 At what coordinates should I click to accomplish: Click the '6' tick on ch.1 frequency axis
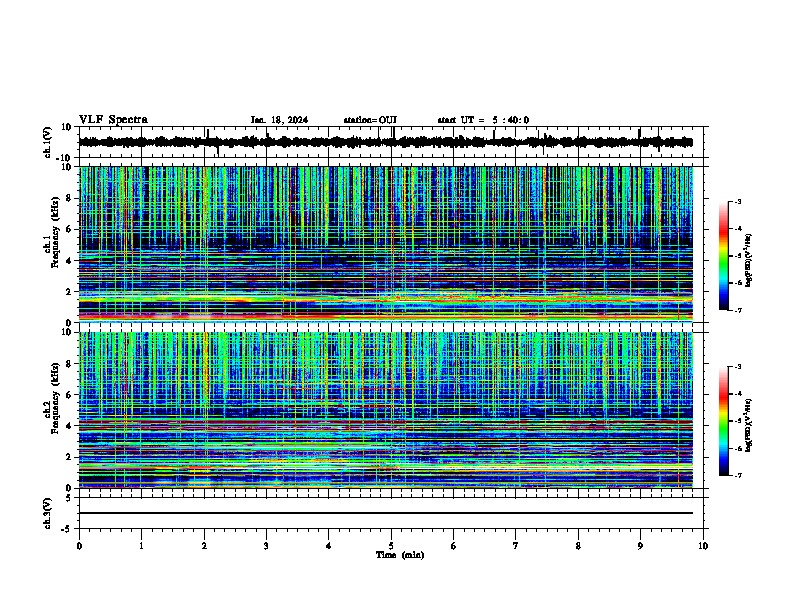tap(69, 229)
